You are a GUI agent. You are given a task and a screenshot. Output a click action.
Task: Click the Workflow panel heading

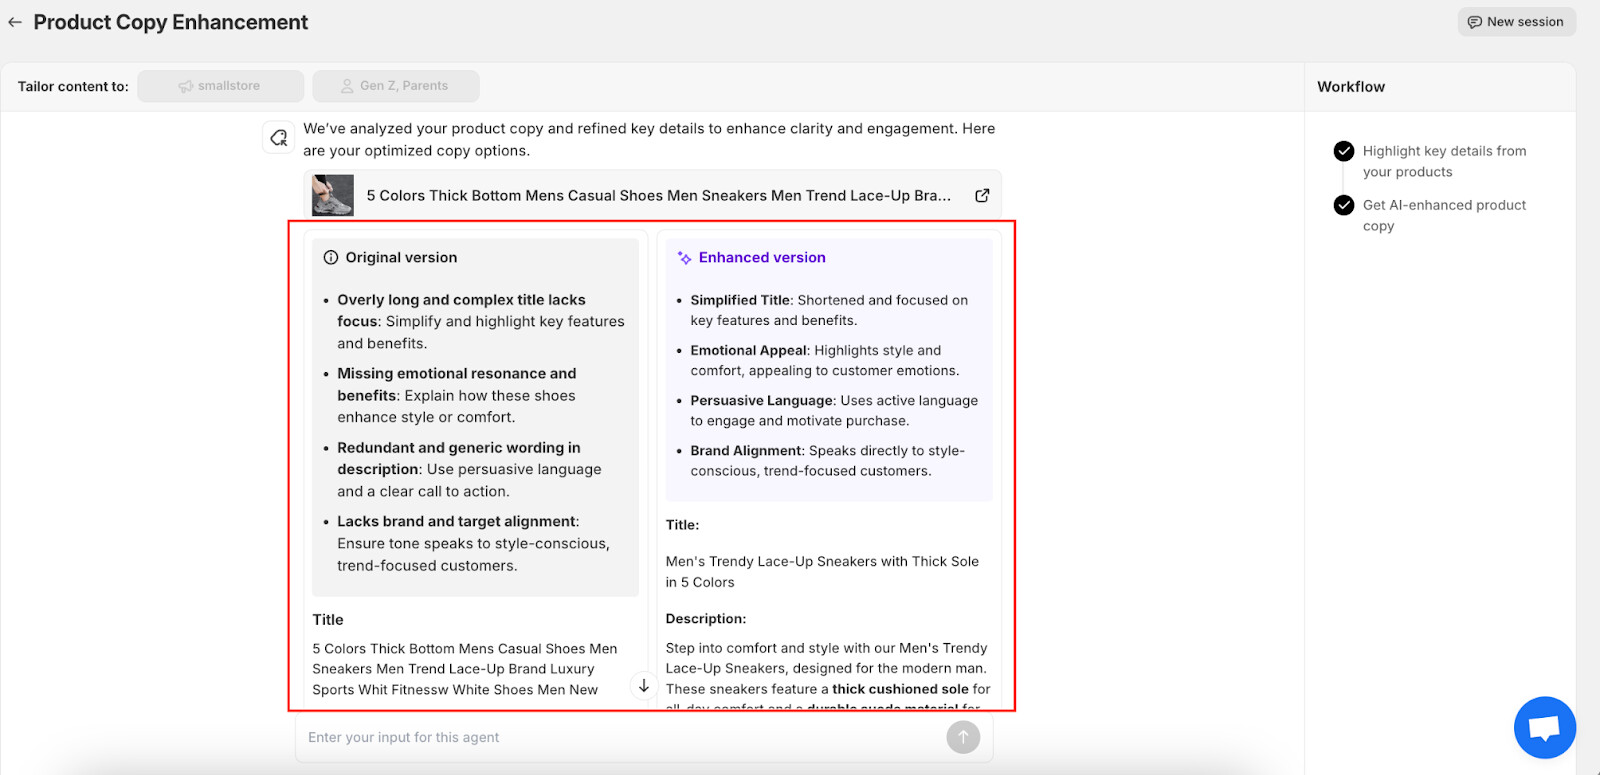coord(1351,87)
